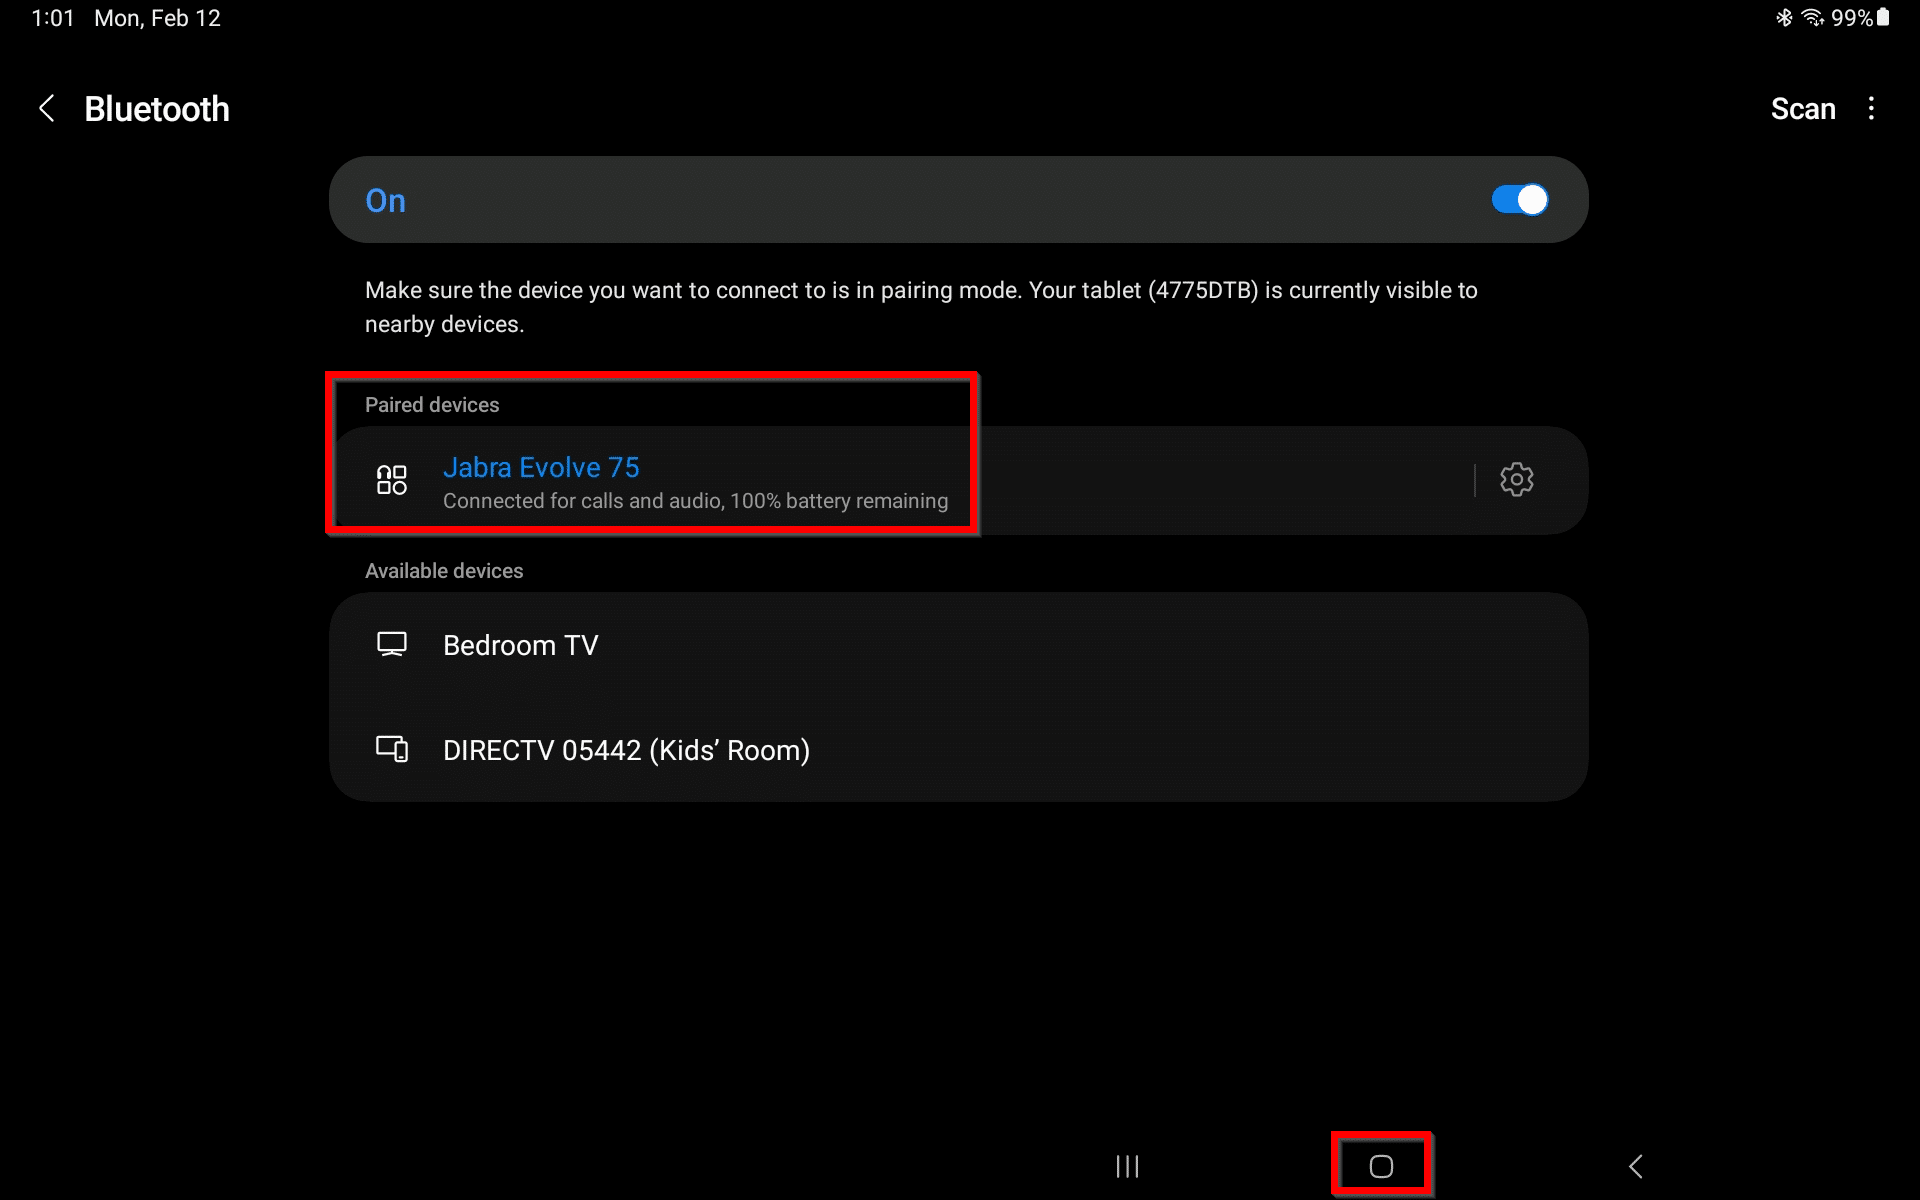The height and width of the screenshot is (1200, 1920).
Task: Connect to DIRECTV 05442 (Kids' Room)
Action: click(x=958, y=749)
